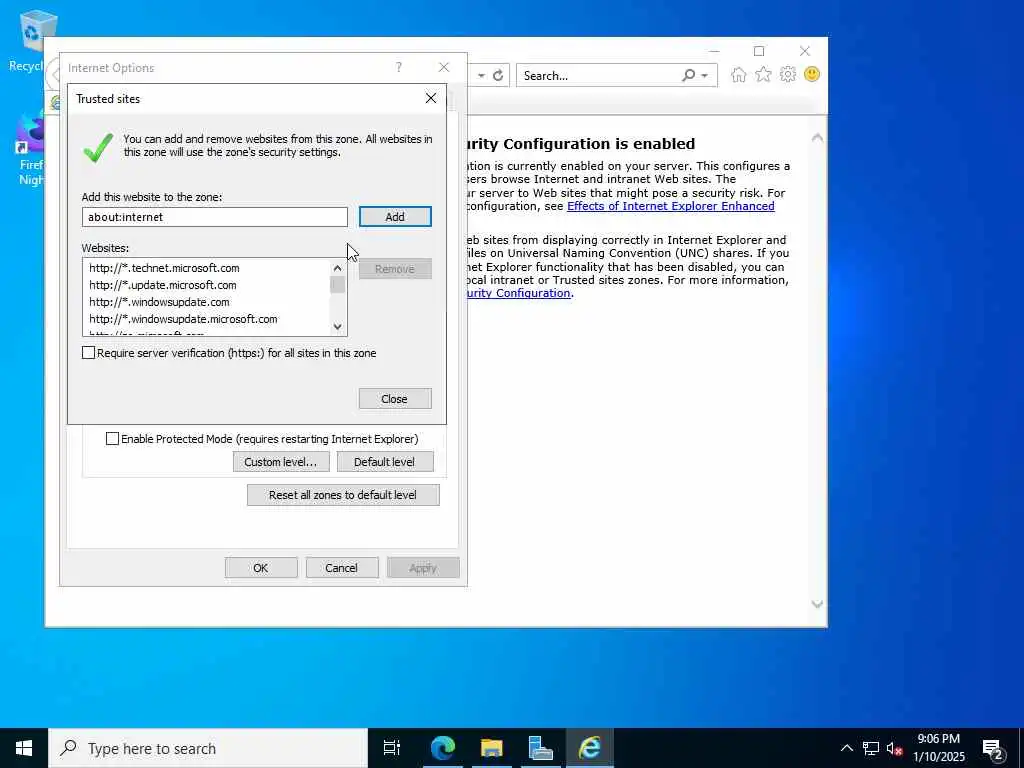
Task: Open the notification center icon
Action: click(993, 748)
